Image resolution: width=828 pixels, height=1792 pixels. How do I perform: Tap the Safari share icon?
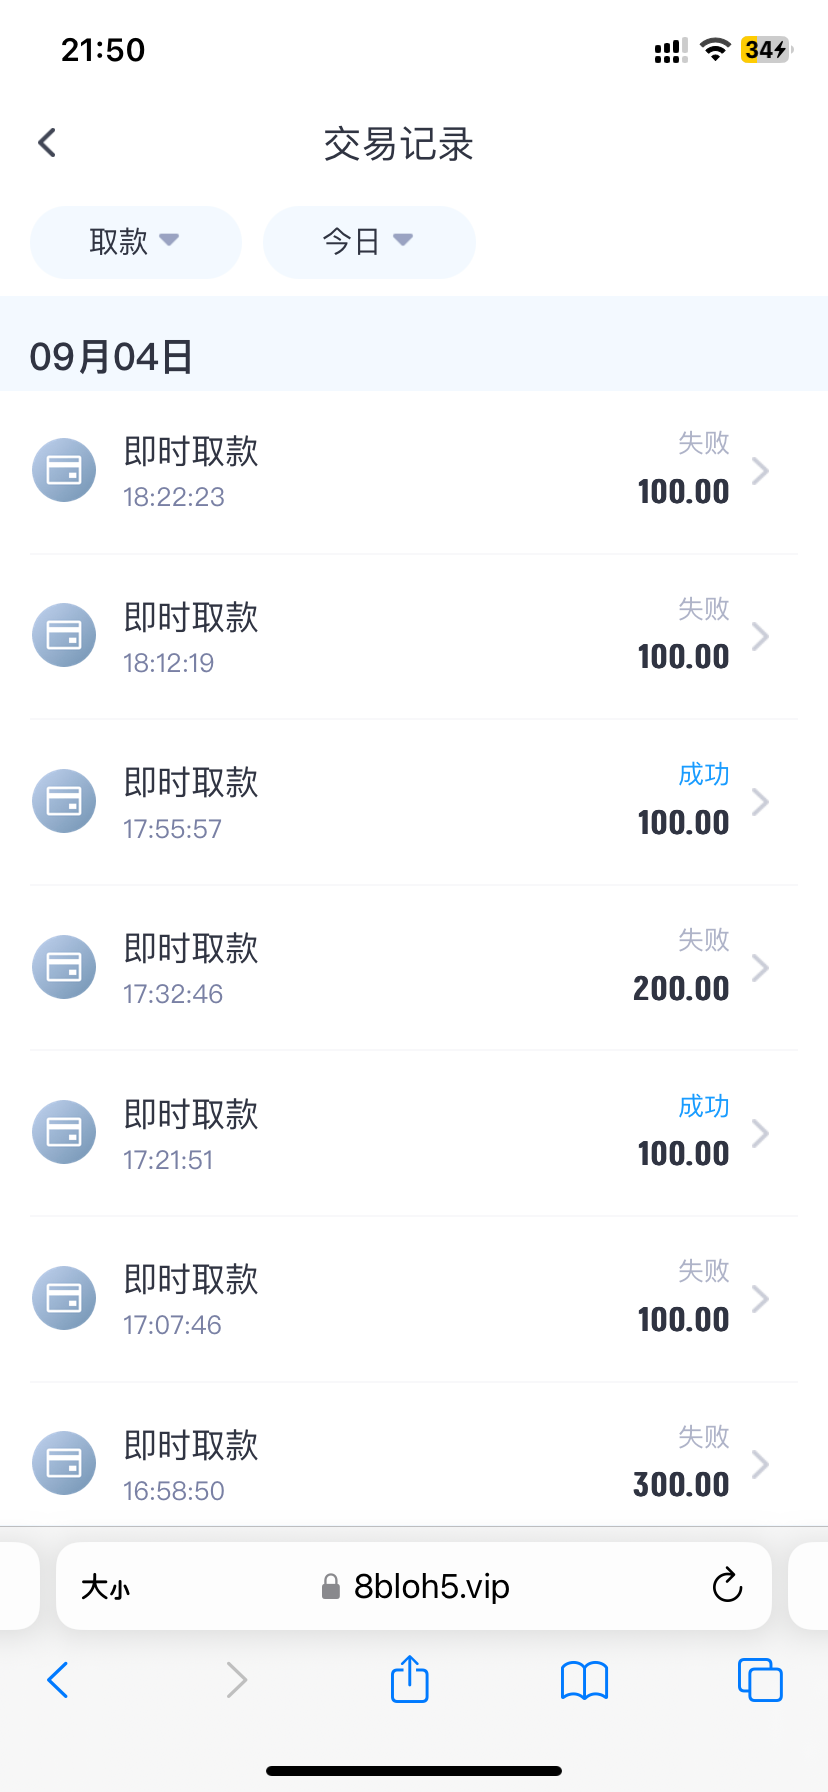click(409, 1679)
